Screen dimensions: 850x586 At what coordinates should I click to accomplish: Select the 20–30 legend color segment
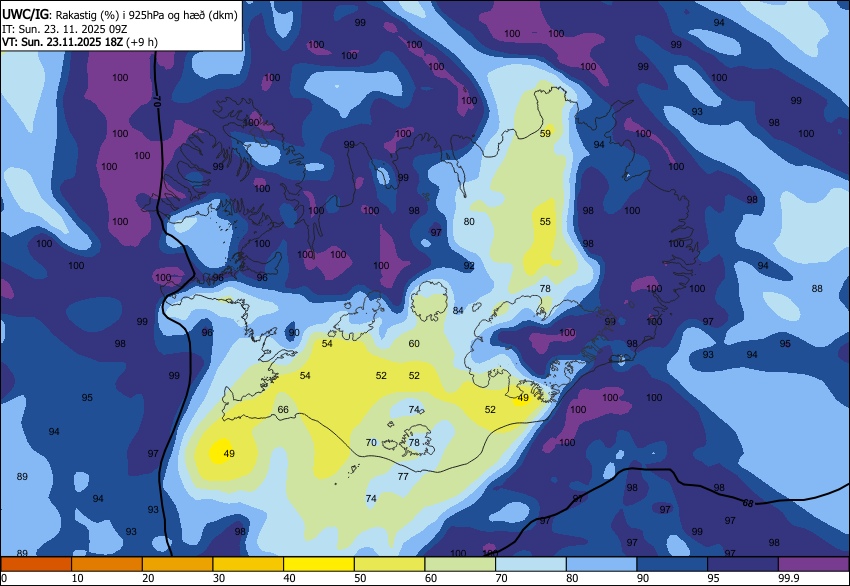[x=177, y=564]
